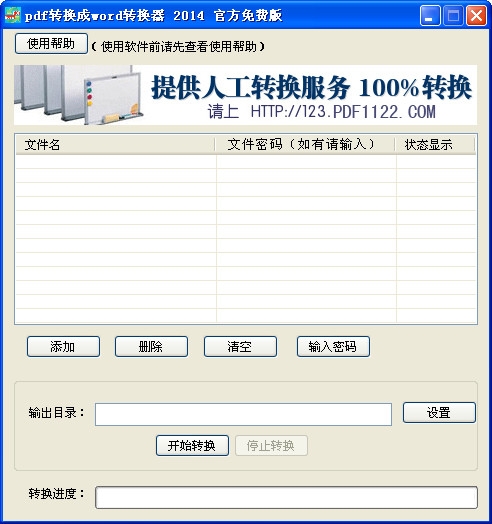Click the 文件名 column header
This screenshot has width=492, height=524.
point(115,145)
